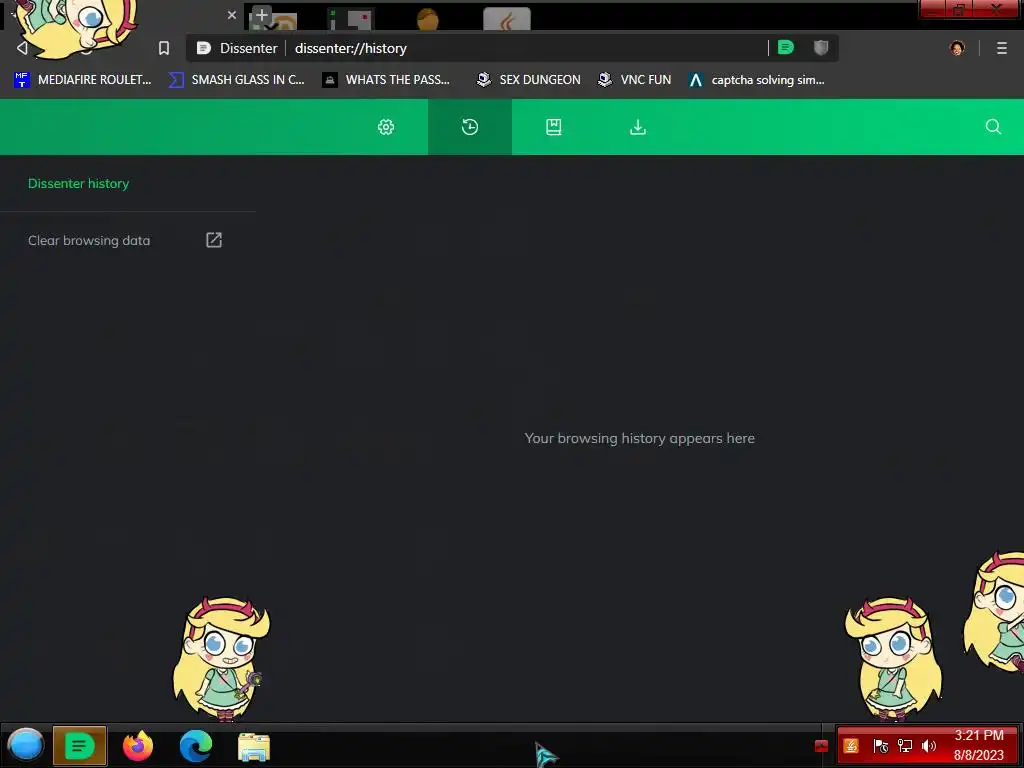The height and width of the screenshot is (768, 1024).
Task: Open captcha solving sim... bookmark
Action: point(757,80)
